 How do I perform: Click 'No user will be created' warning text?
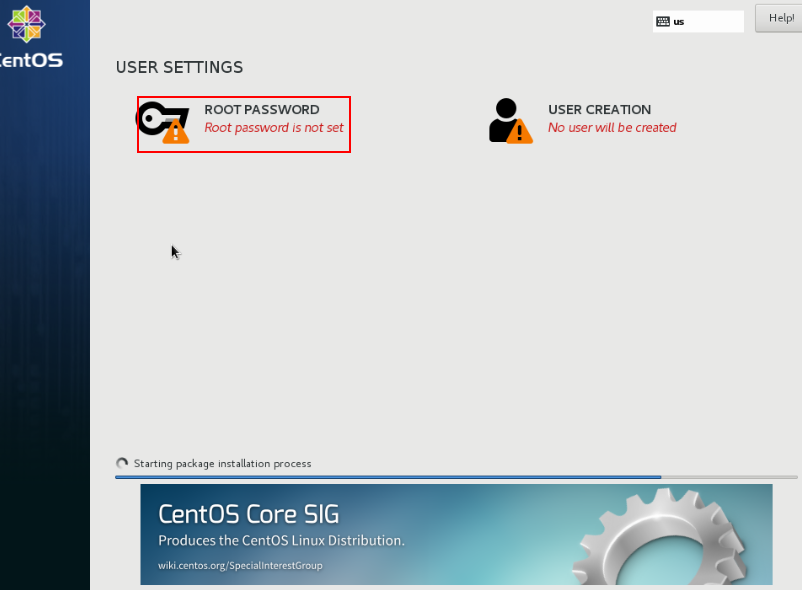pyautogui.click(x=612, y=127)
